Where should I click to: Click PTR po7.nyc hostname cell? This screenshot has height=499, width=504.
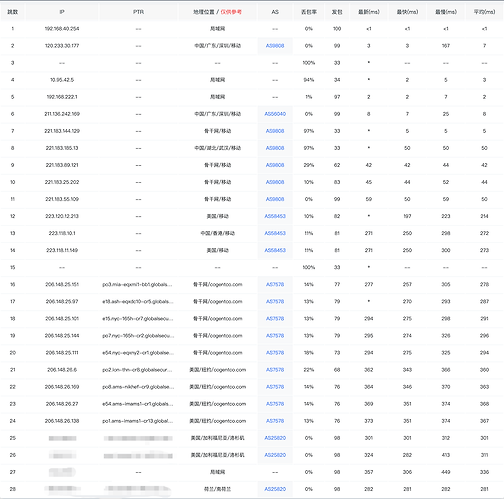click(138, 336)
